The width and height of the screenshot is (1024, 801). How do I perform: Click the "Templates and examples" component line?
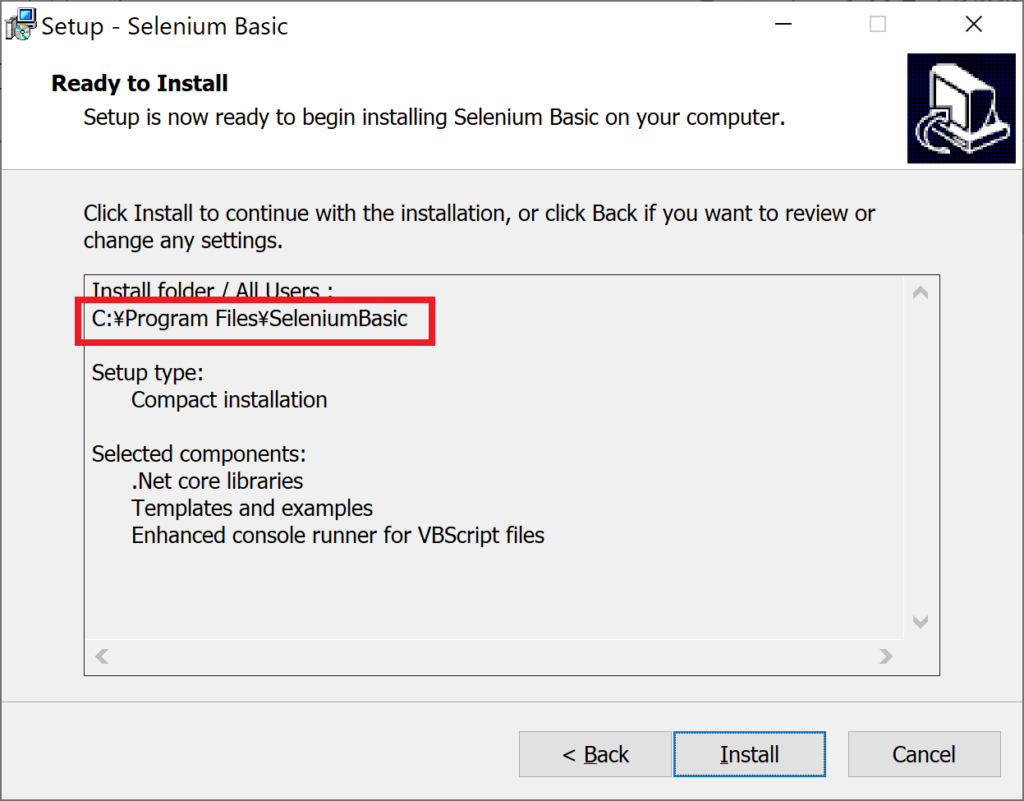(252, 508)
